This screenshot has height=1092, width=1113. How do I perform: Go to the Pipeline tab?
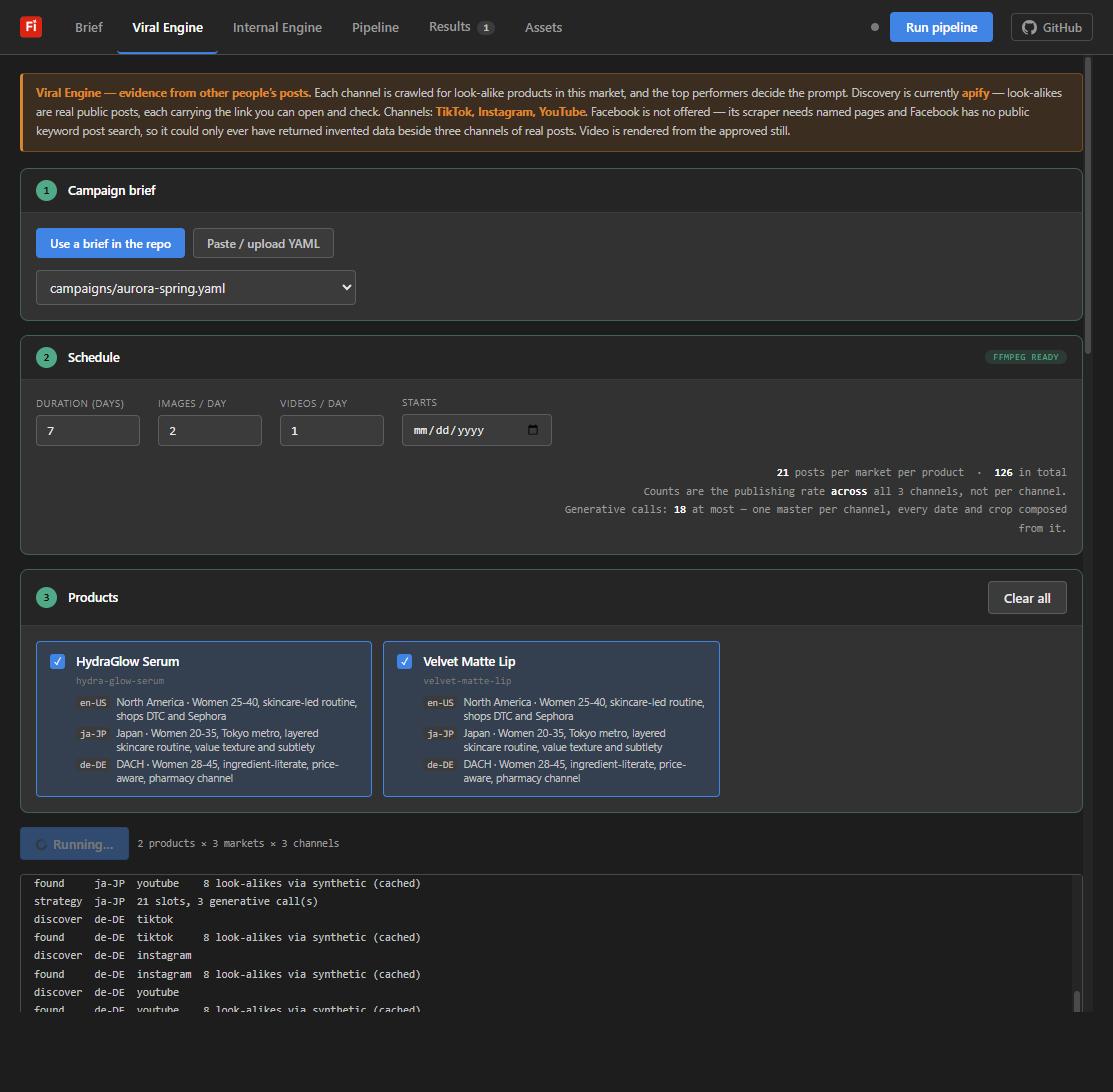pos(375,27)
